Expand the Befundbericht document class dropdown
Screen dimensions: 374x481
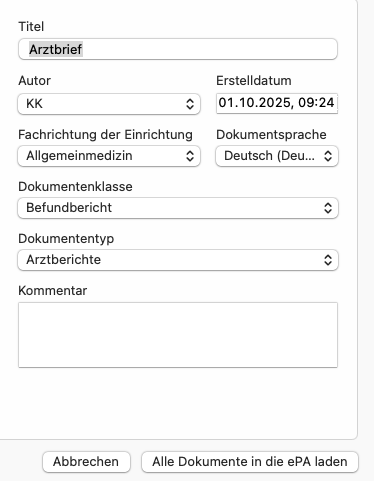click(x=178, y=208)
